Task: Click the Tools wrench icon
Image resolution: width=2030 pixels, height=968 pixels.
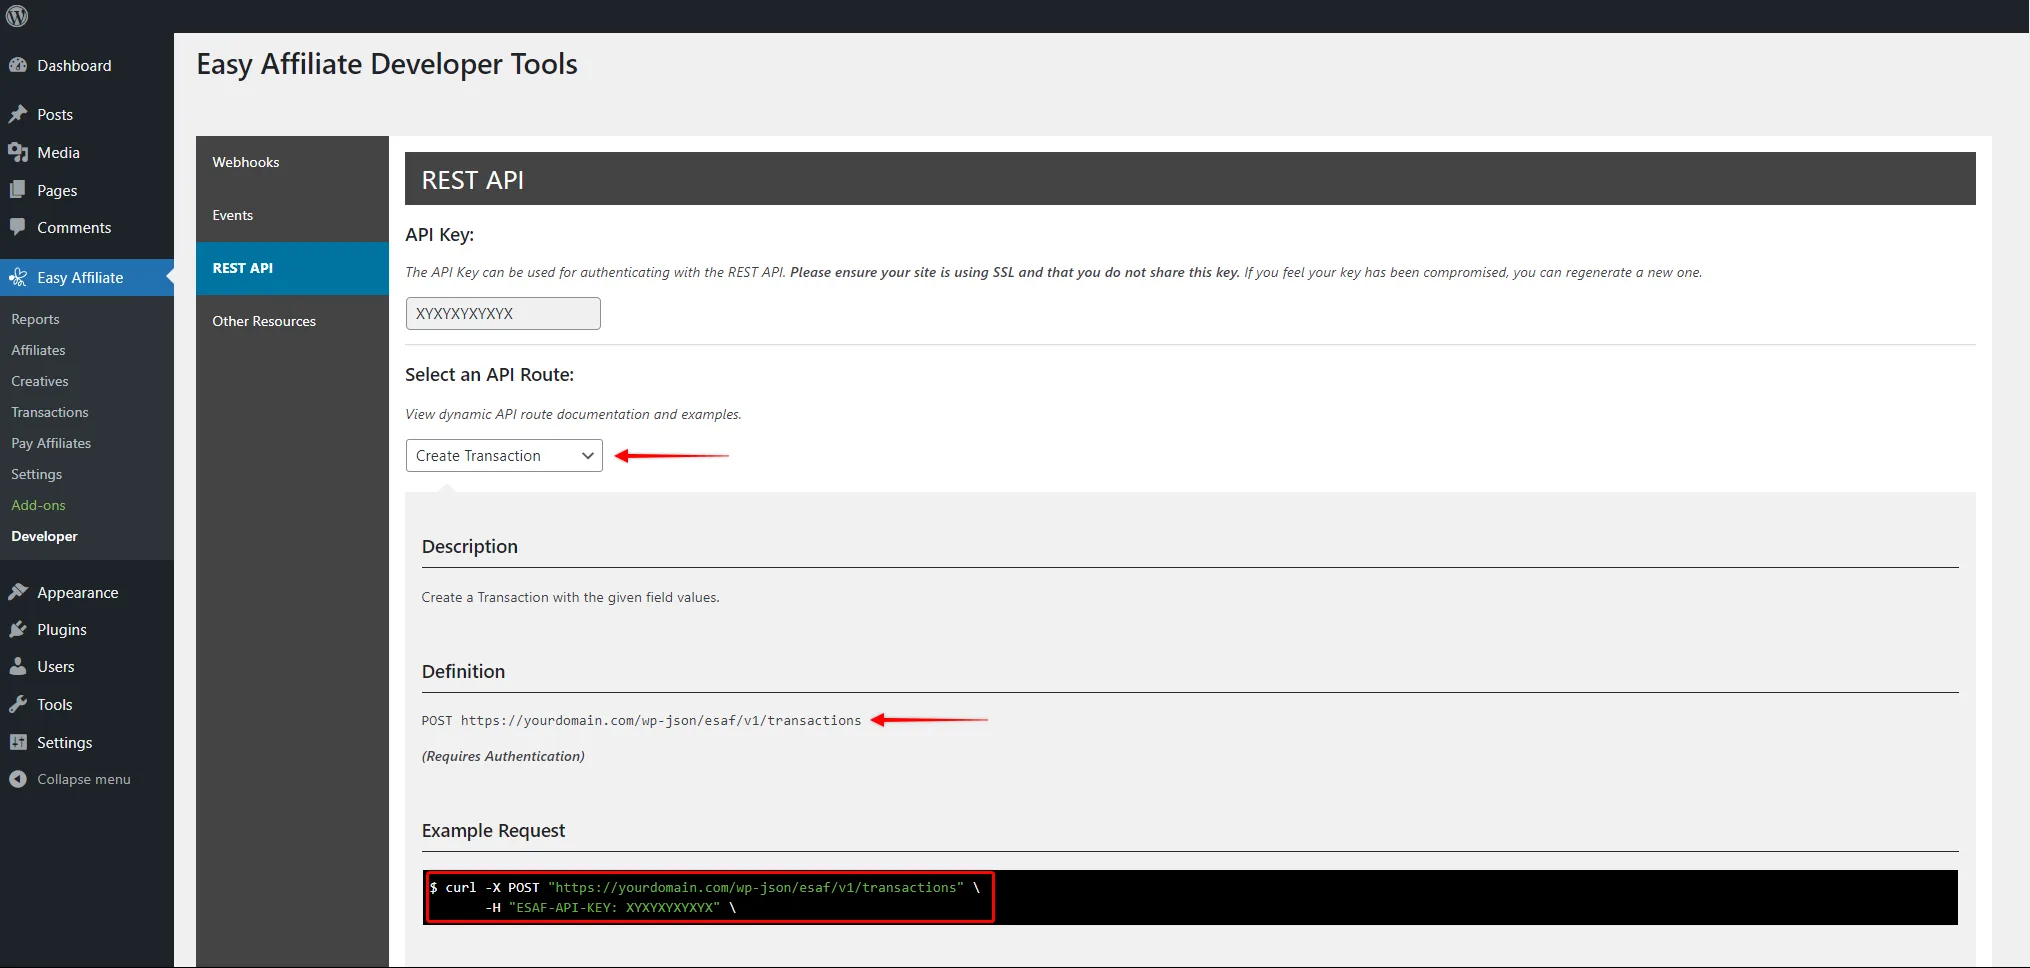Action: pos(18,704)
